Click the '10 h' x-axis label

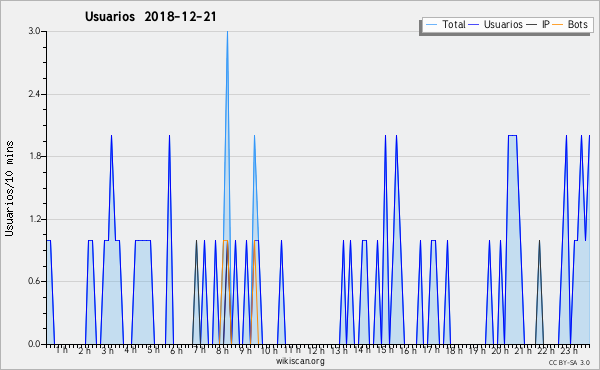(269, 350)
